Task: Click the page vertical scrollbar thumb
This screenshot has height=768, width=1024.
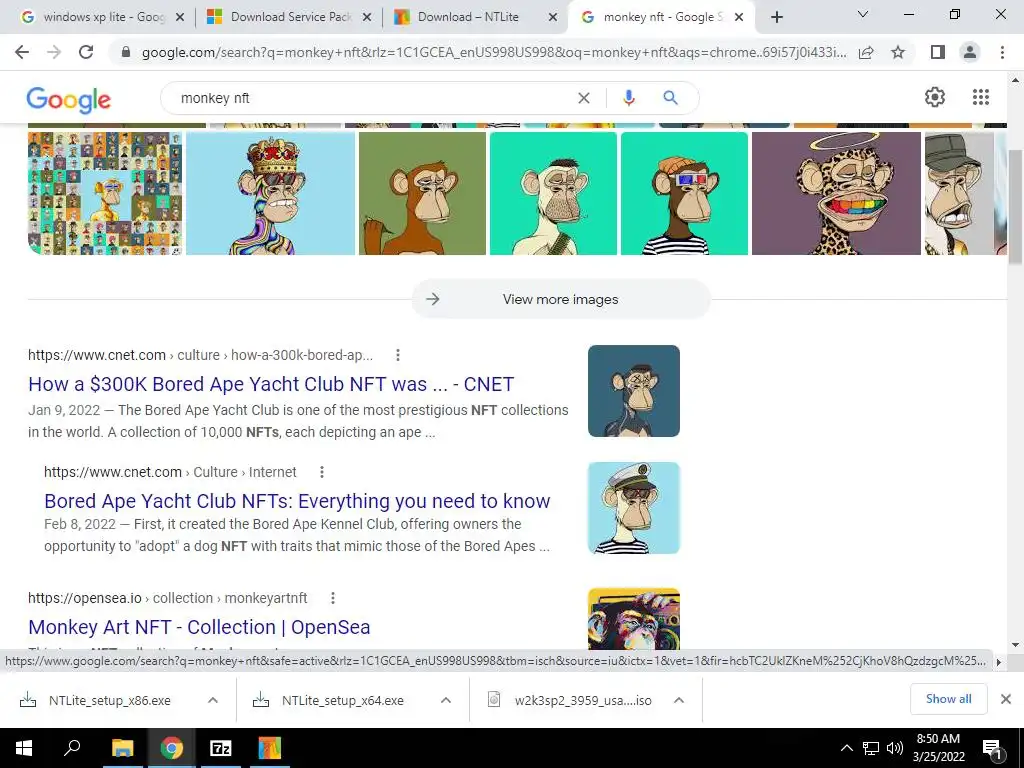Action: [1015, 206]
